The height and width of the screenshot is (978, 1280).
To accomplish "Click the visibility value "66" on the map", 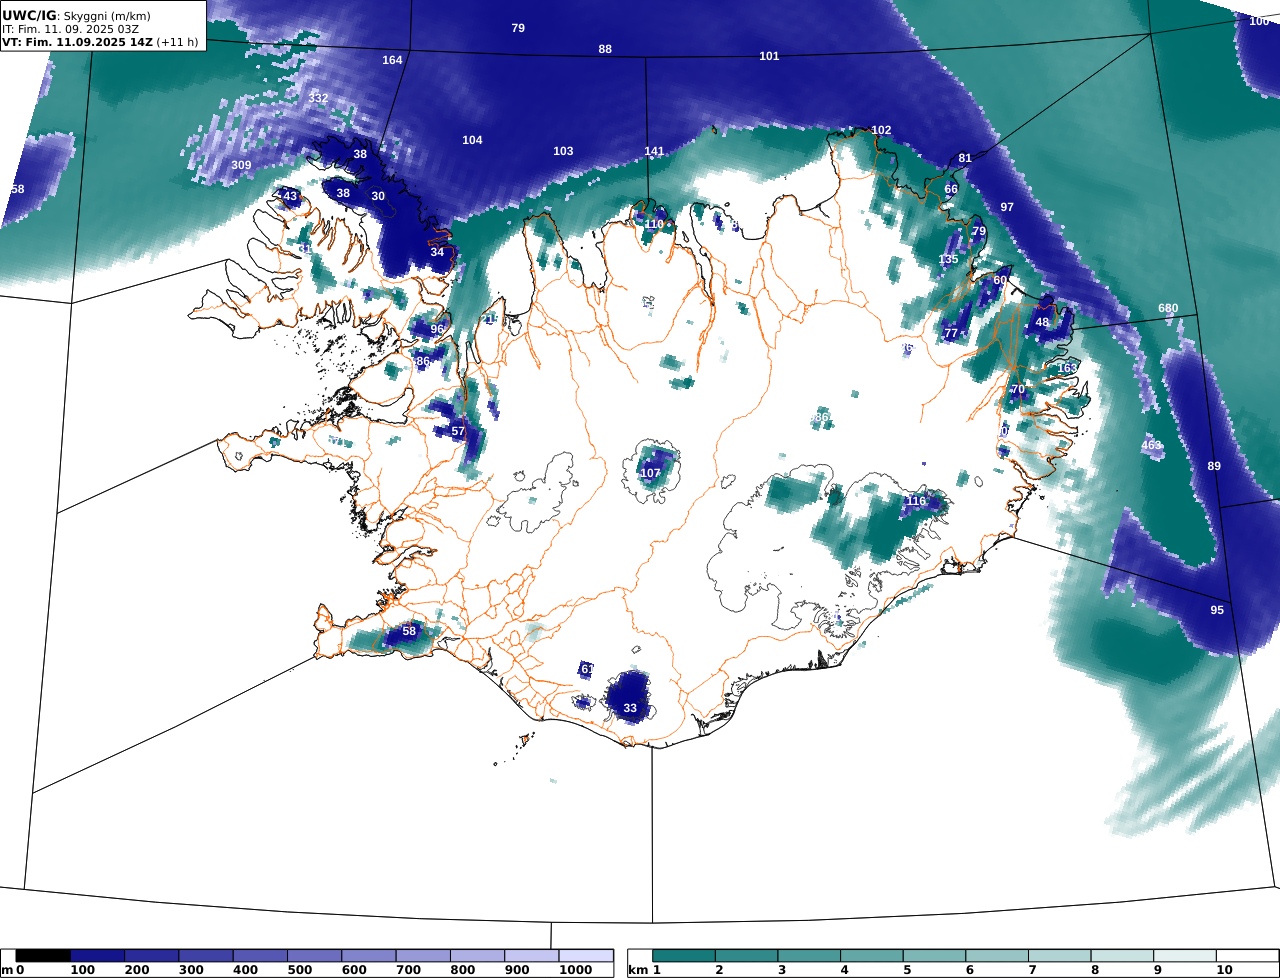I will [x=951, y=189].
